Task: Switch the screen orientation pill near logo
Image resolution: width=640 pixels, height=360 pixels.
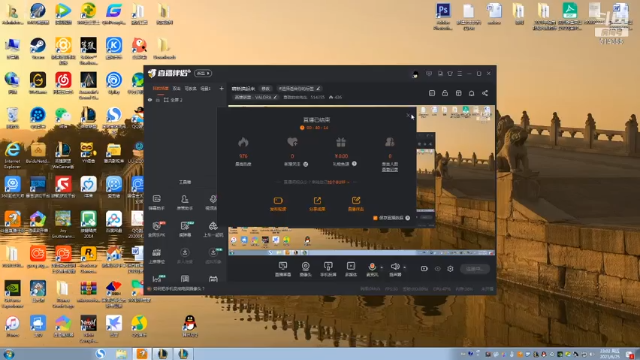Action: pos(203,73)
